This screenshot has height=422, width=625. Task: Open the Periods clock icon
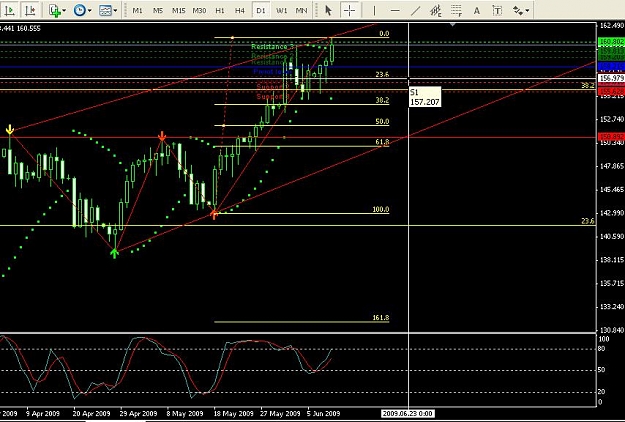pyautogui.click(x=80, y=10)
